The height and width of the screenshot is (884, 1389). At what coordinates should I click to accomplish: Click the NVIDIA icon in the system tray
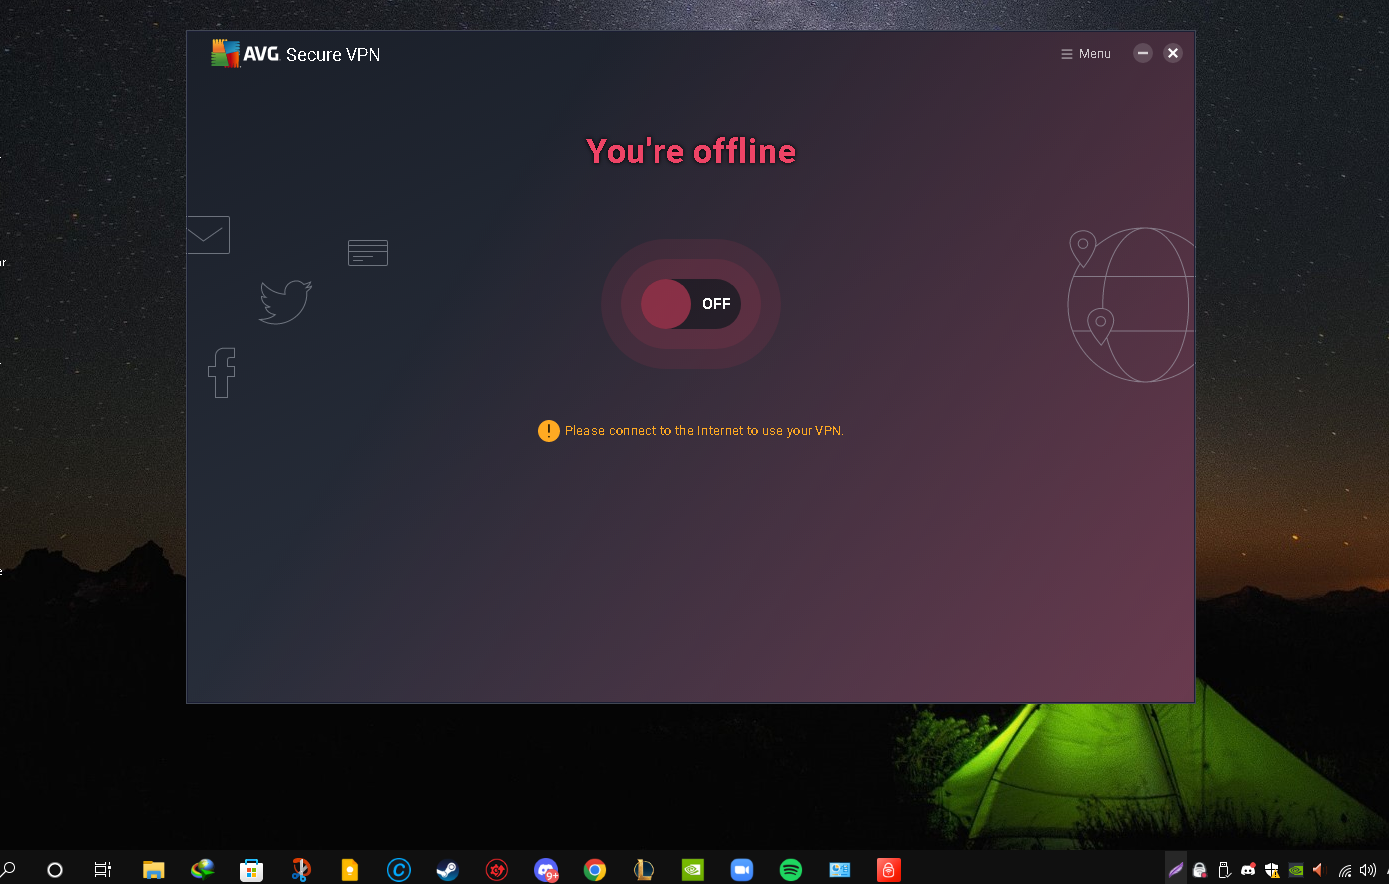click(1296, 870)
